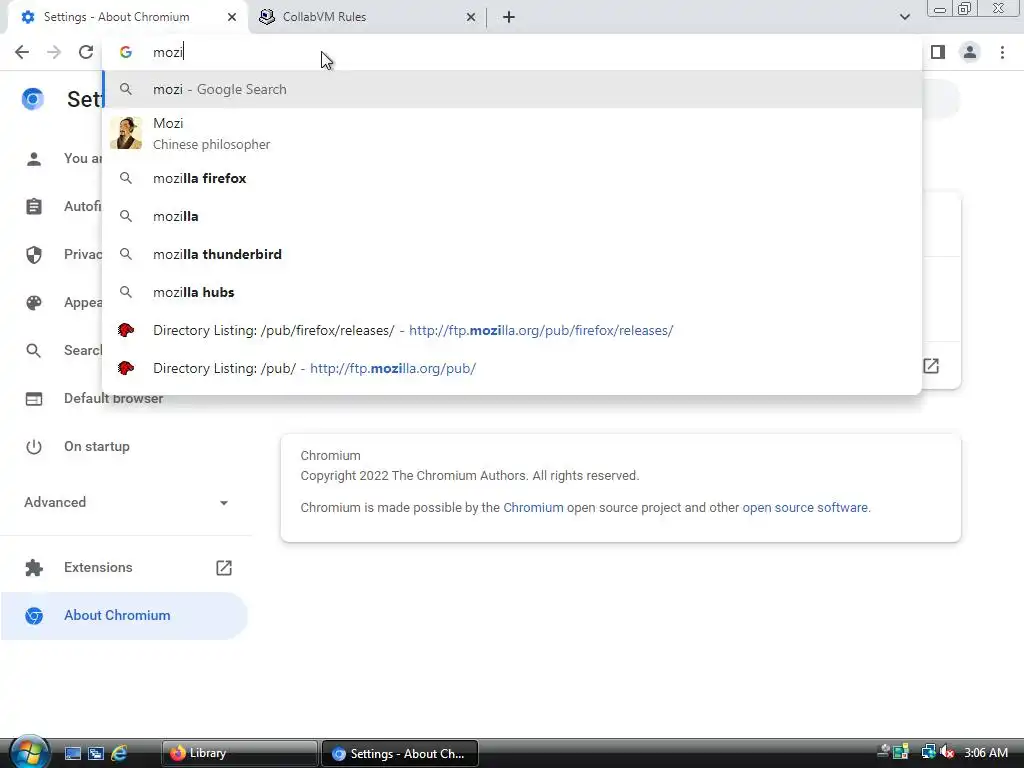Open ftp.mozilla.org/pub/firefox/releases/ history suggestion

[512, 330]
